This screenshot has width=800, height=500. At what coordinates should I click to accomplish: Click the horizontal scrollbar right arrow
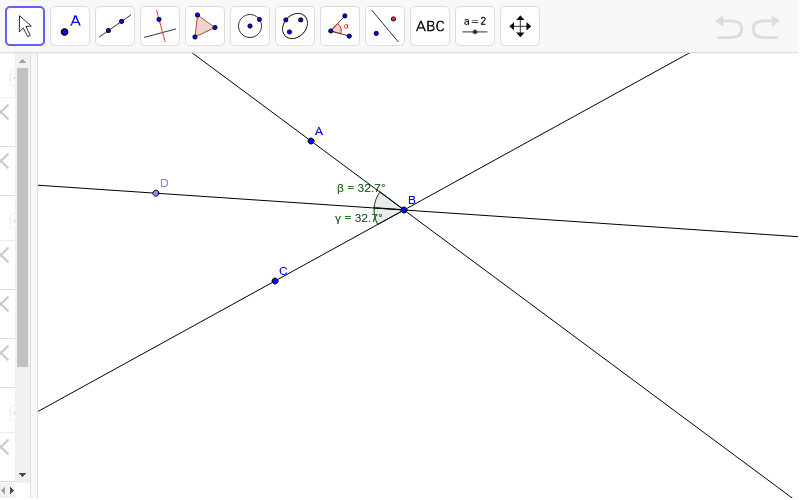pyautogui.click(x=12, y=491)
